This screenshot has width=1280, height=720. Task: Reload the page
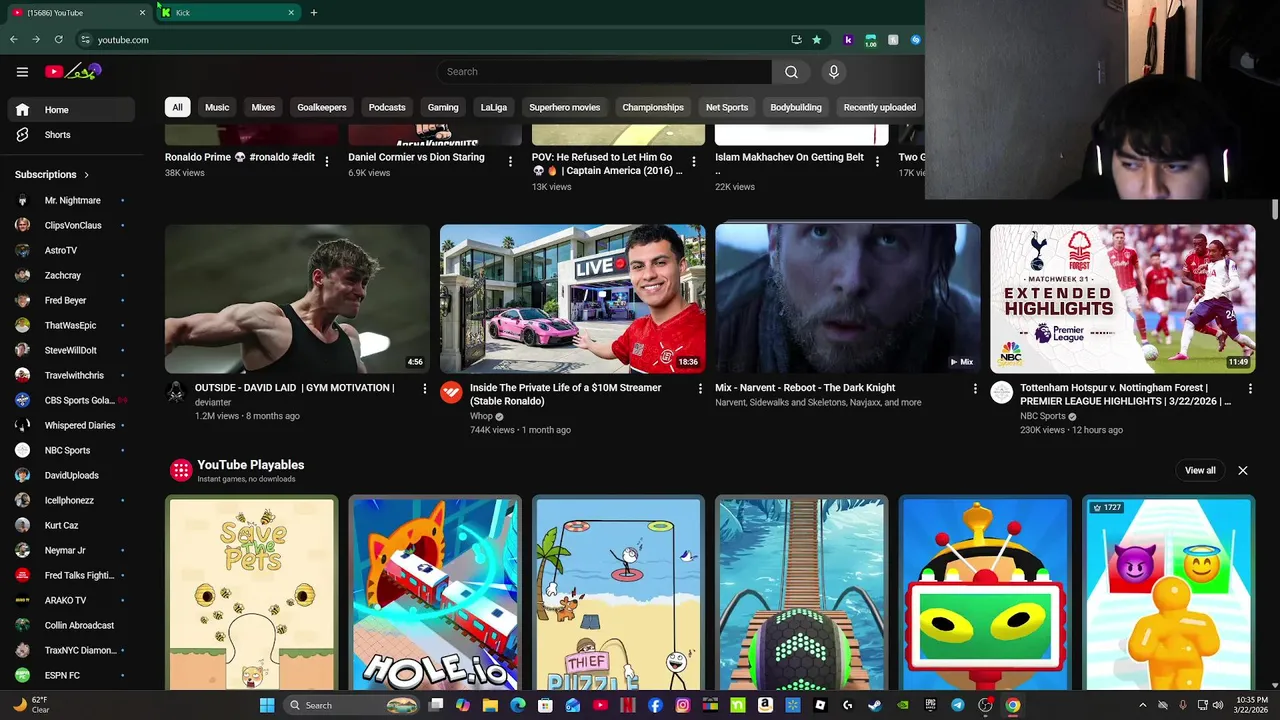58,40
